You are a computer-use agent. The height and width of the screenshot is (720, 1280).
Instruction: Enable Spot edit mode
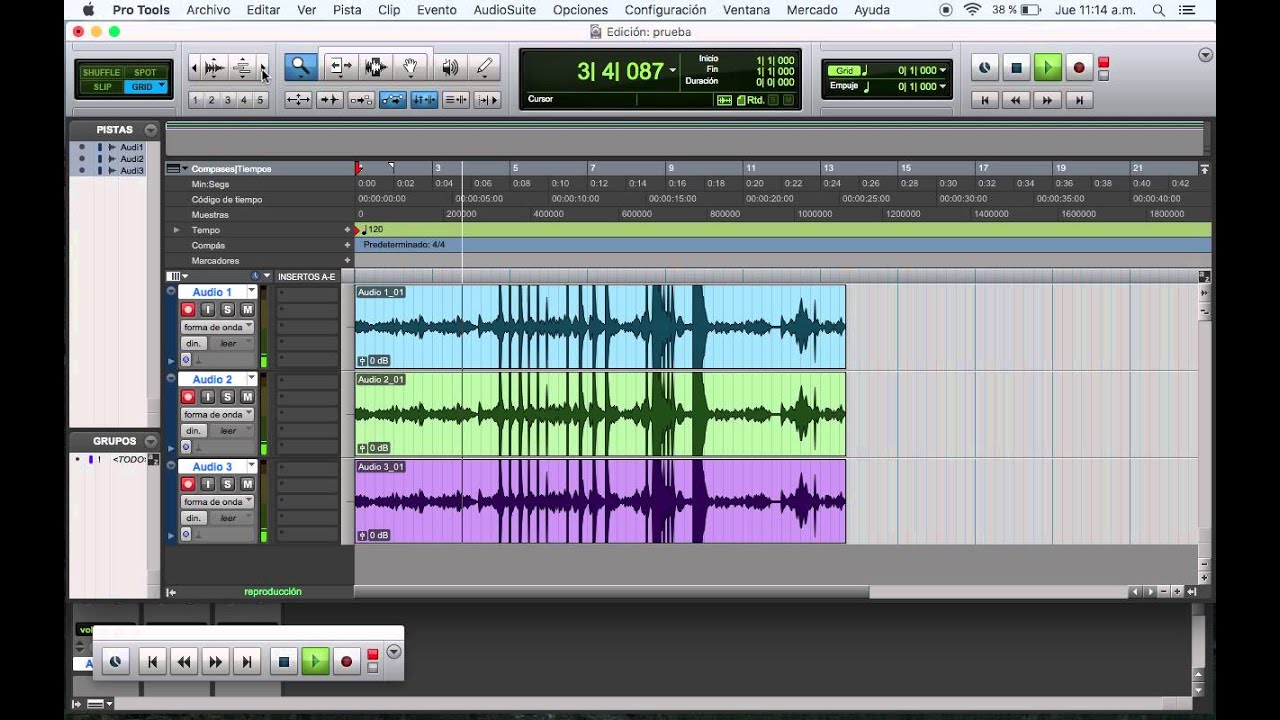click(x=145, y=72)
